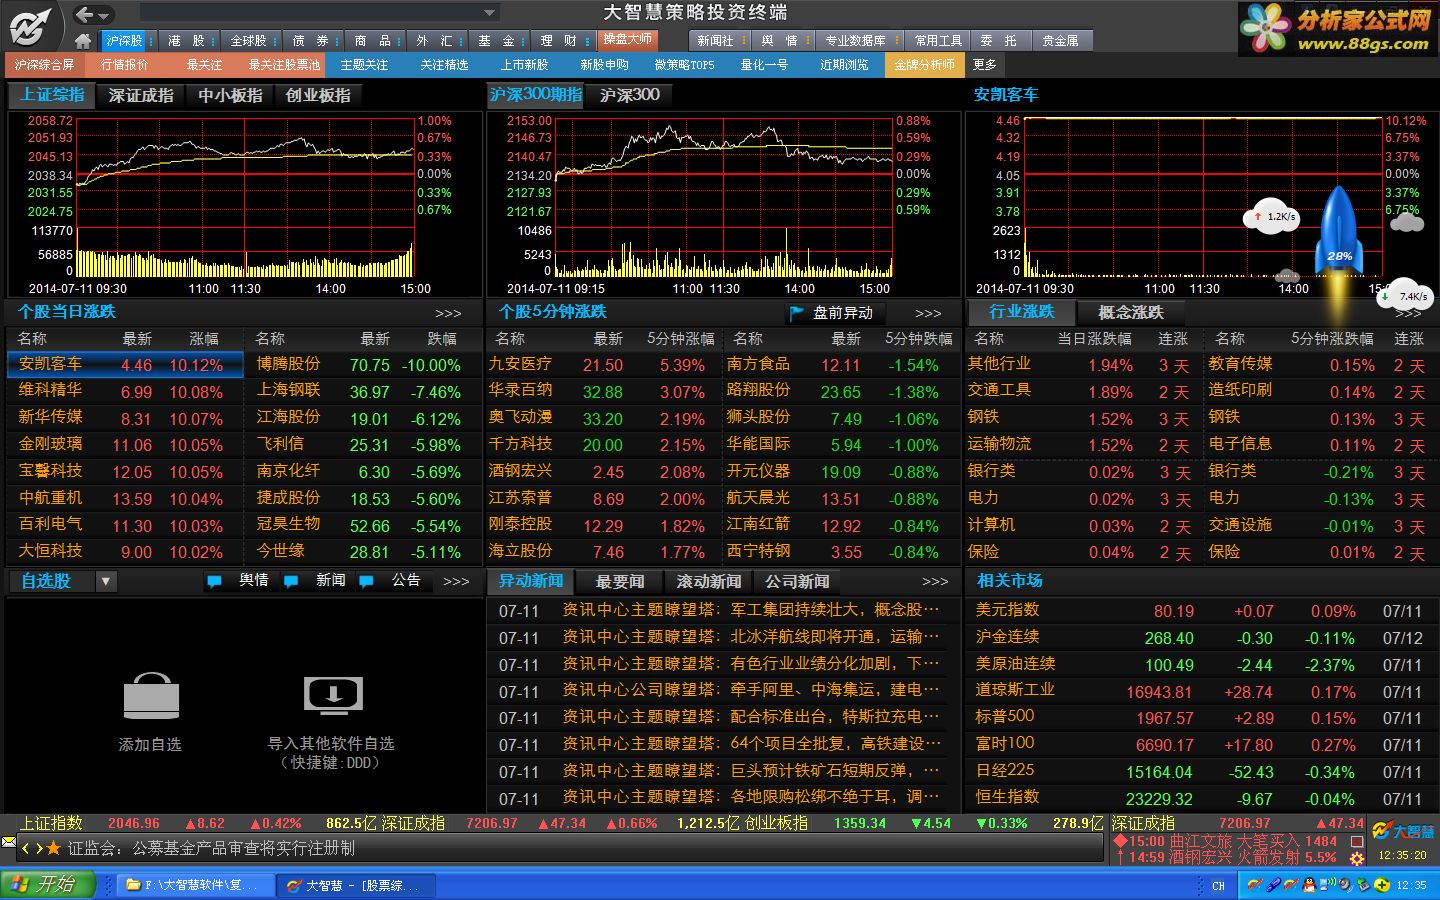Switch to the 深证成指 chart tab

pos(141,96)
